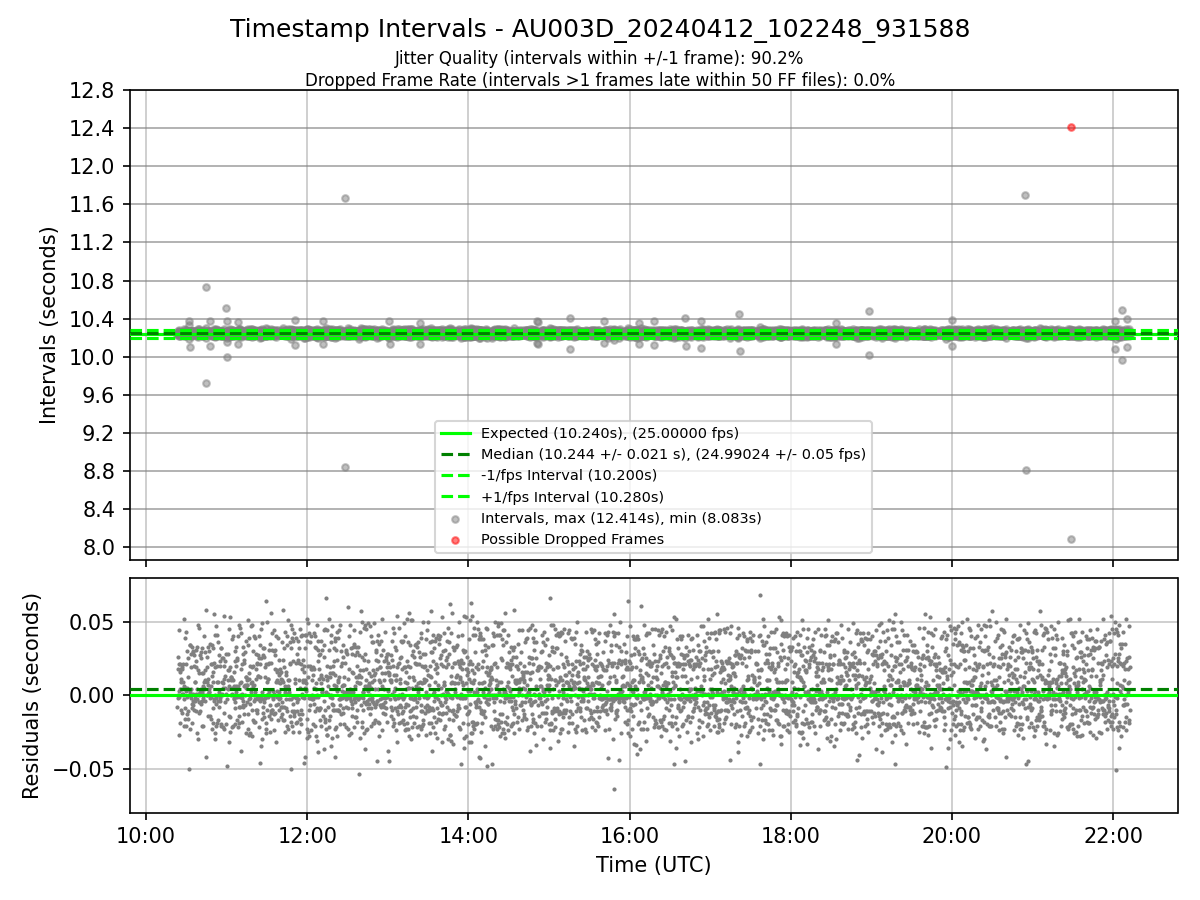The image size is (1200, 900).
Task: Click the gray point near 10.7 around 10:45
Action: coord(206,287)
